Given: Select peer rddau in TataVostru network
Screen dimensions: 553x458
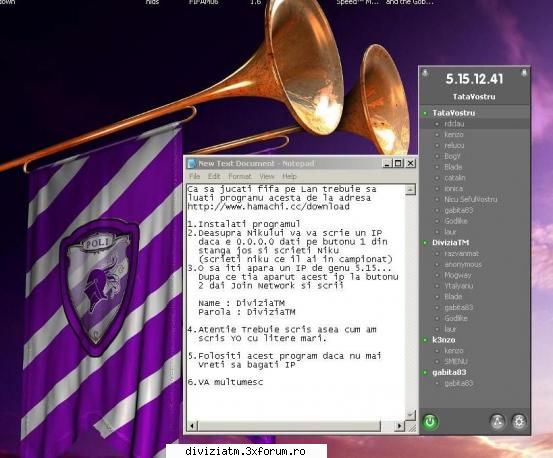Looking at the screenshot, I should coord(474,124).
